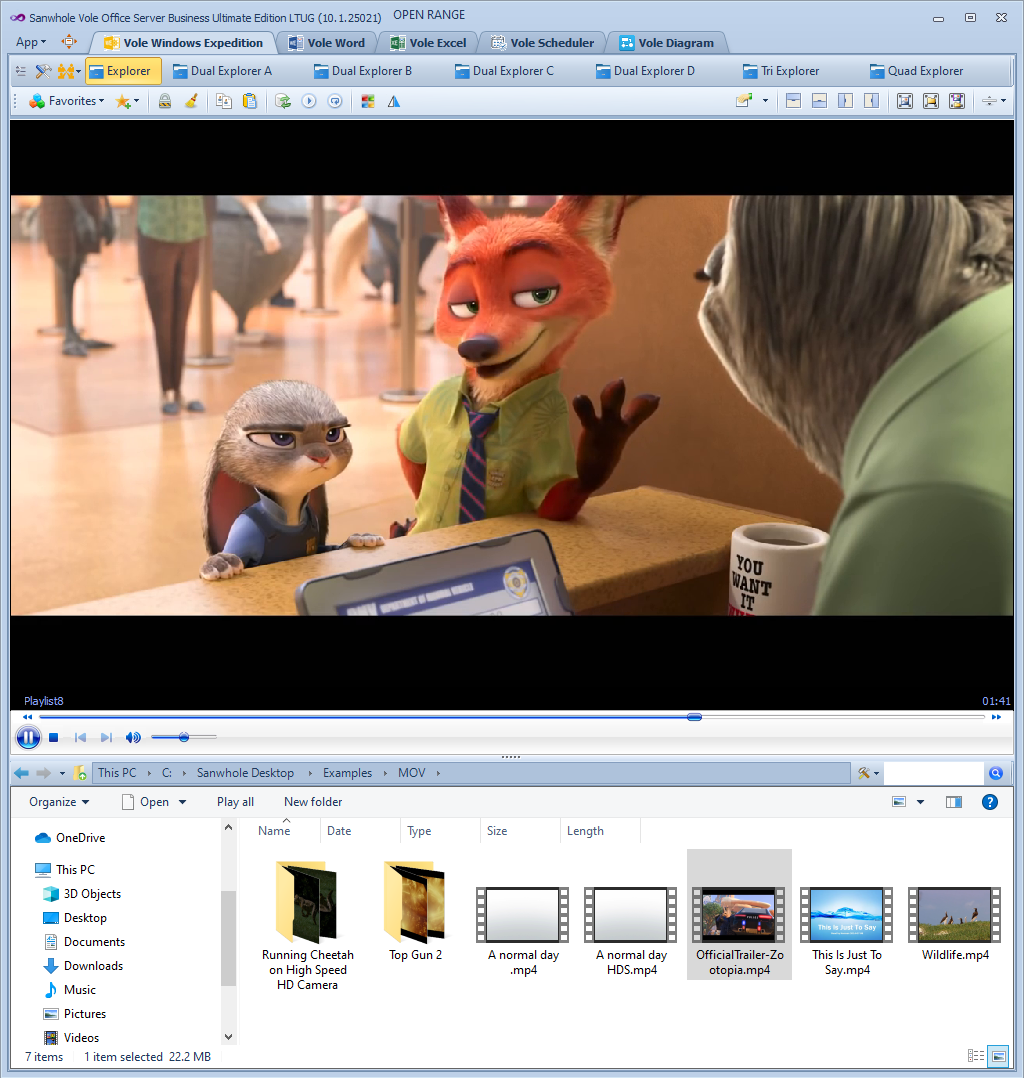Skip to the previous track
The height and width of the screenshot is (1078, 1024).
pyautogui.click(x=80, y=738)
